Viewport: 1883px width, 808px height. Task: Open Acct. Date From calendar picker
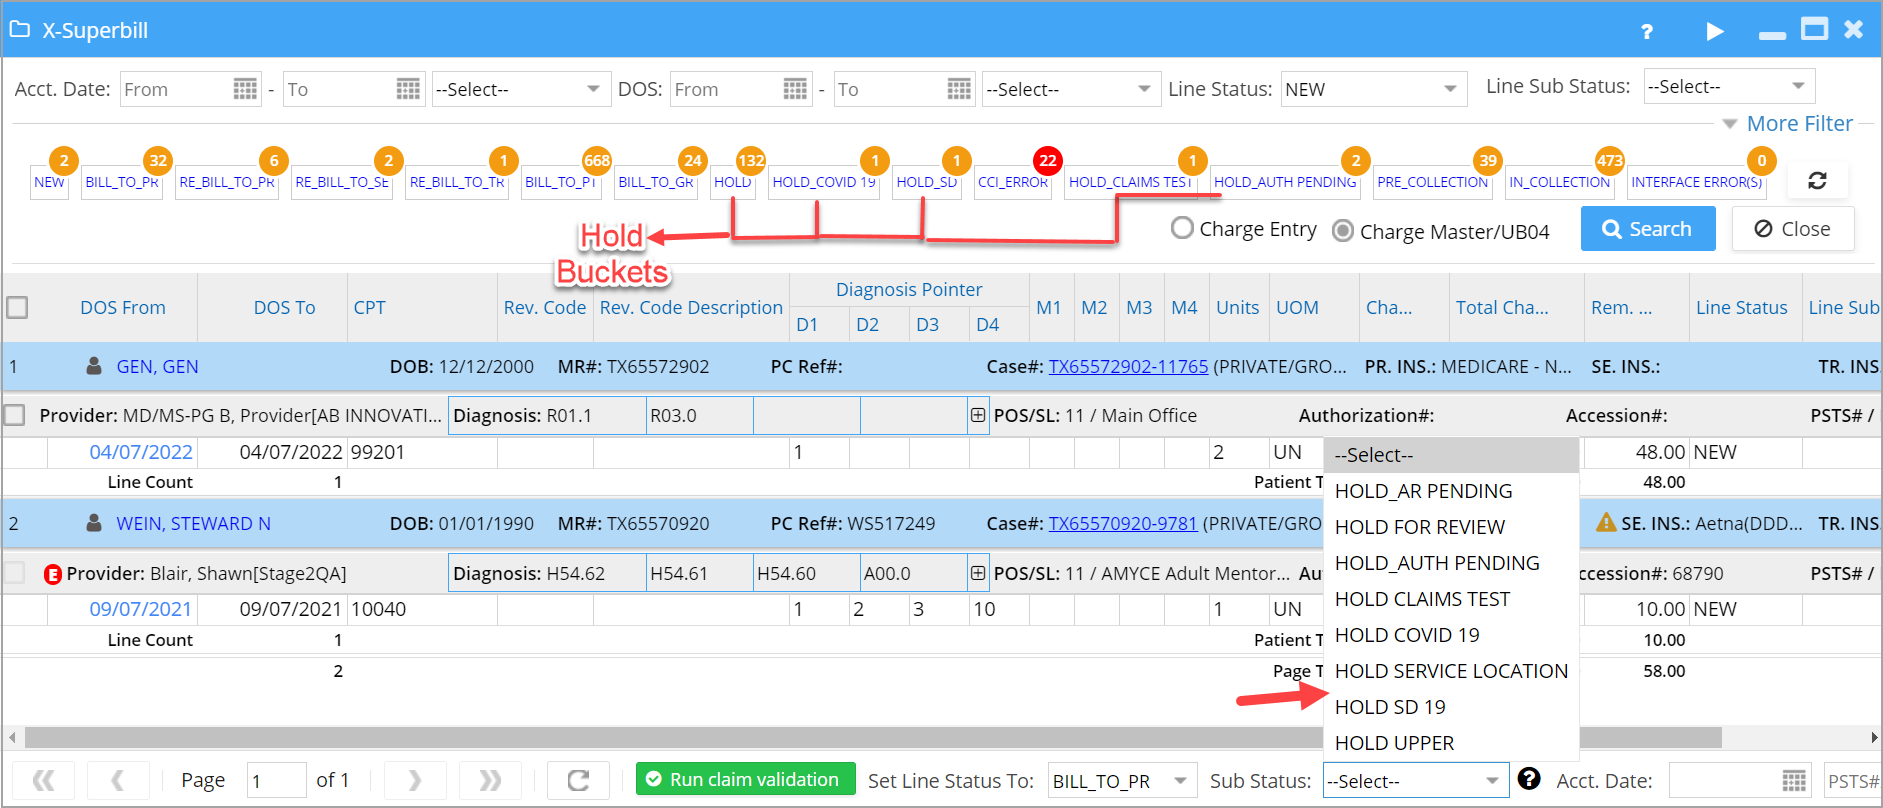(245, 89)
